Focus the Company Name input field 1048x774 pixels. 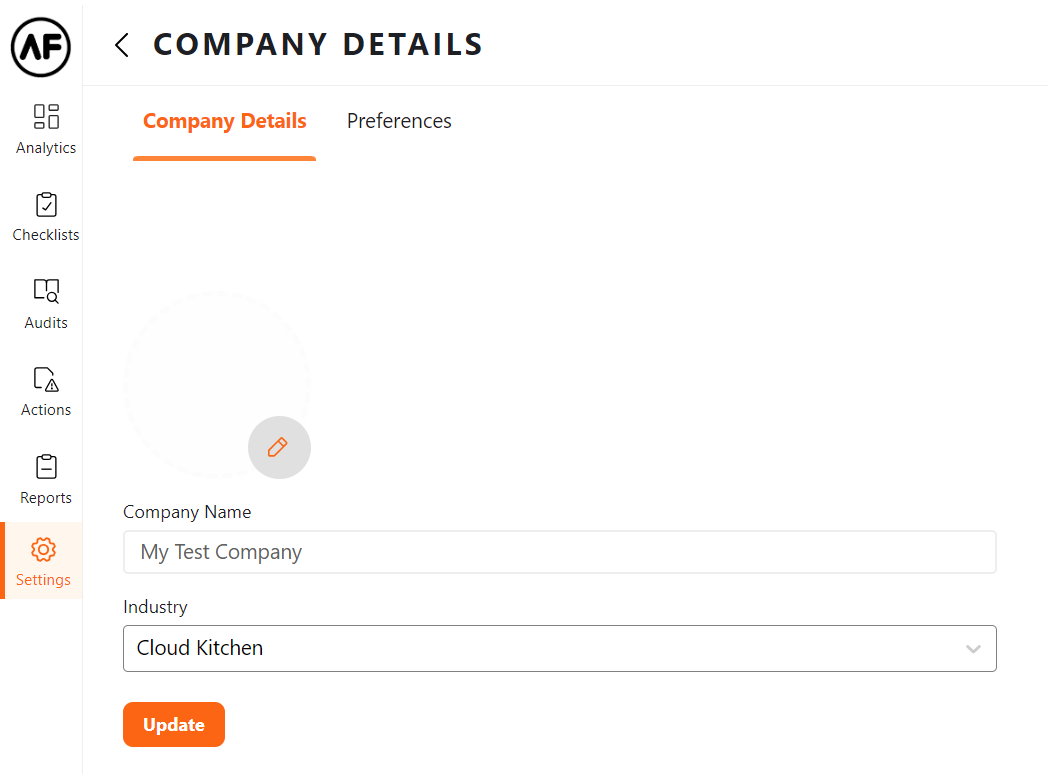click(560, 552)
